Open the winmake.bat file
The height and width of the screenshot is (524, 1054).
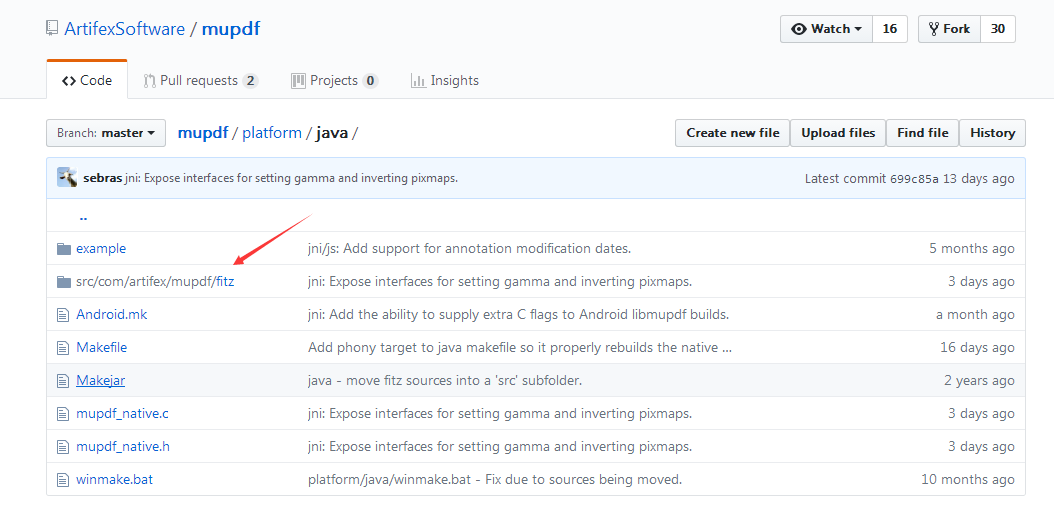click(x=114, y=480)
